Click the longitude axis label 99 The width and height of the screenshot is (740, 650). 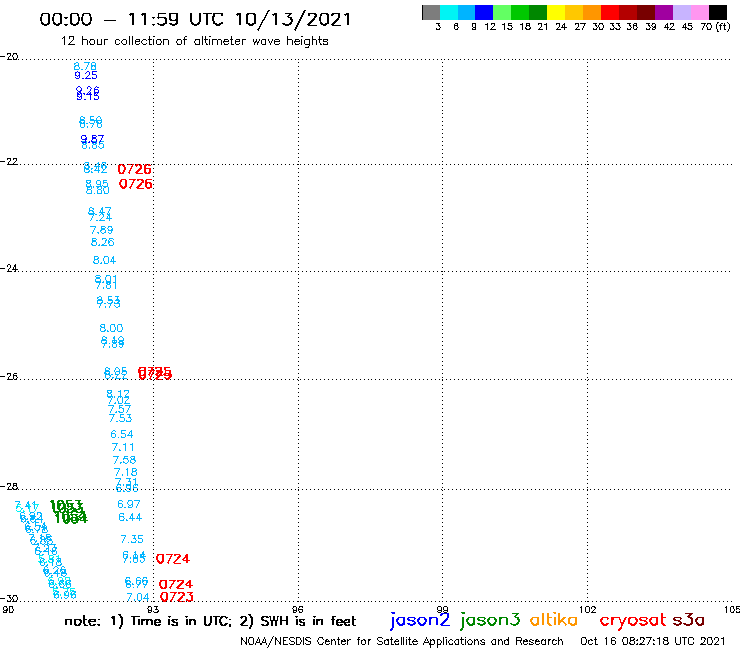442,609
